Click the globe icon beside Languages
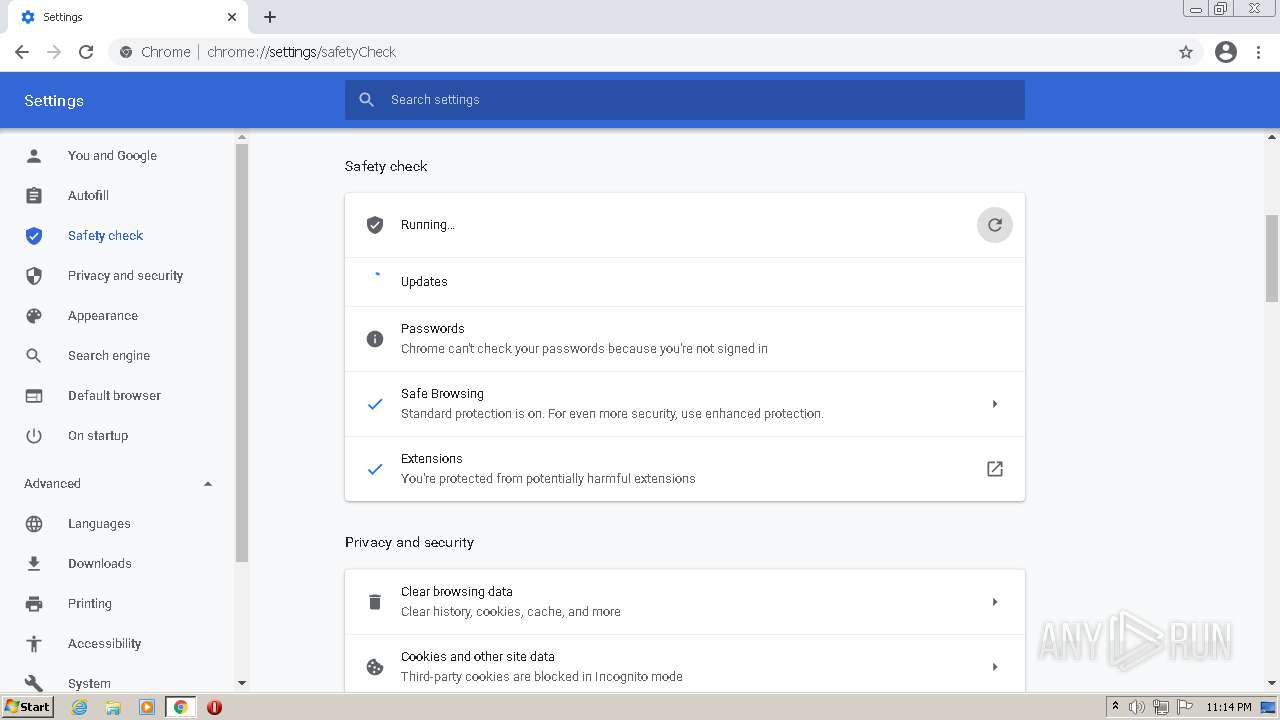This screenshot has width=1280, height=720. (34, 524)
